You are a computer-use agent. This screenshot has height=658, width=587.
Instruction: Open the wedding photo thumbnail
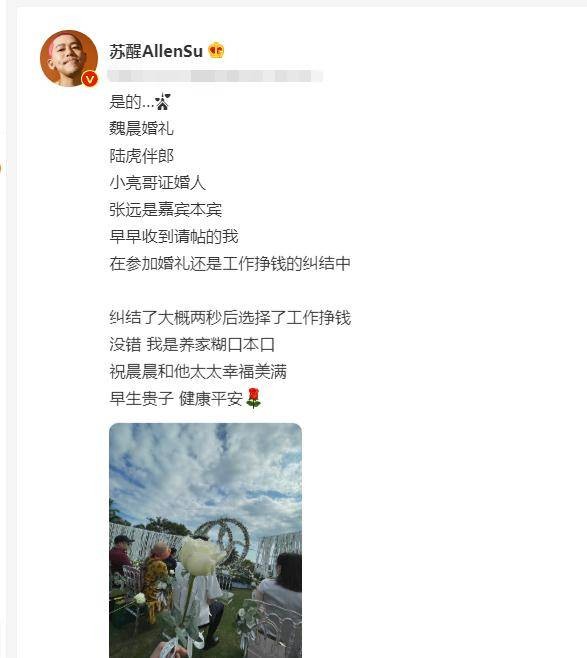[x=205, y=540]
